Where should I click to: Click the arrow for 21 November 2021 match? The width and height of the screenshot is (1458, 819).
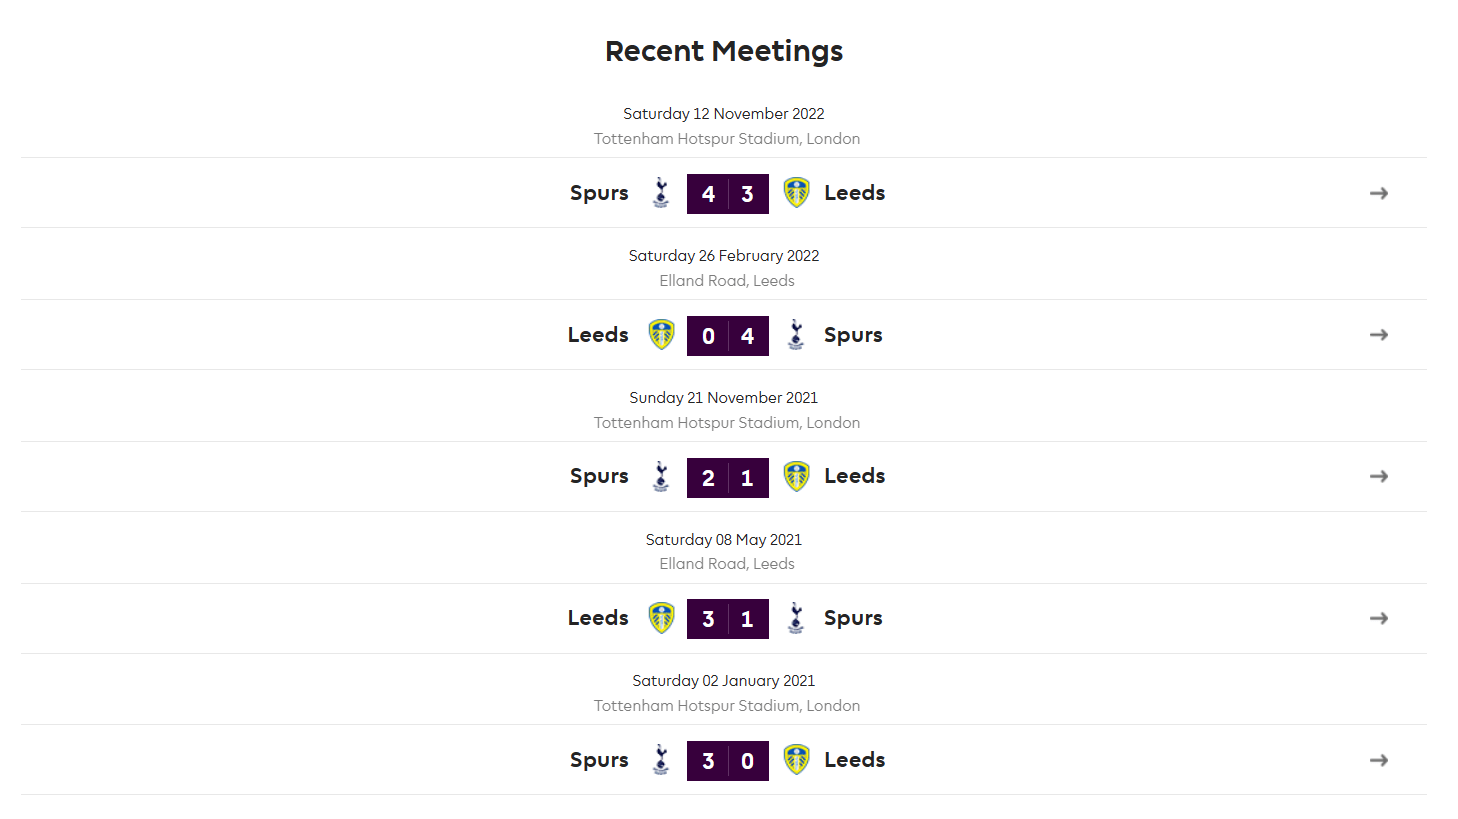(1378, 476)
